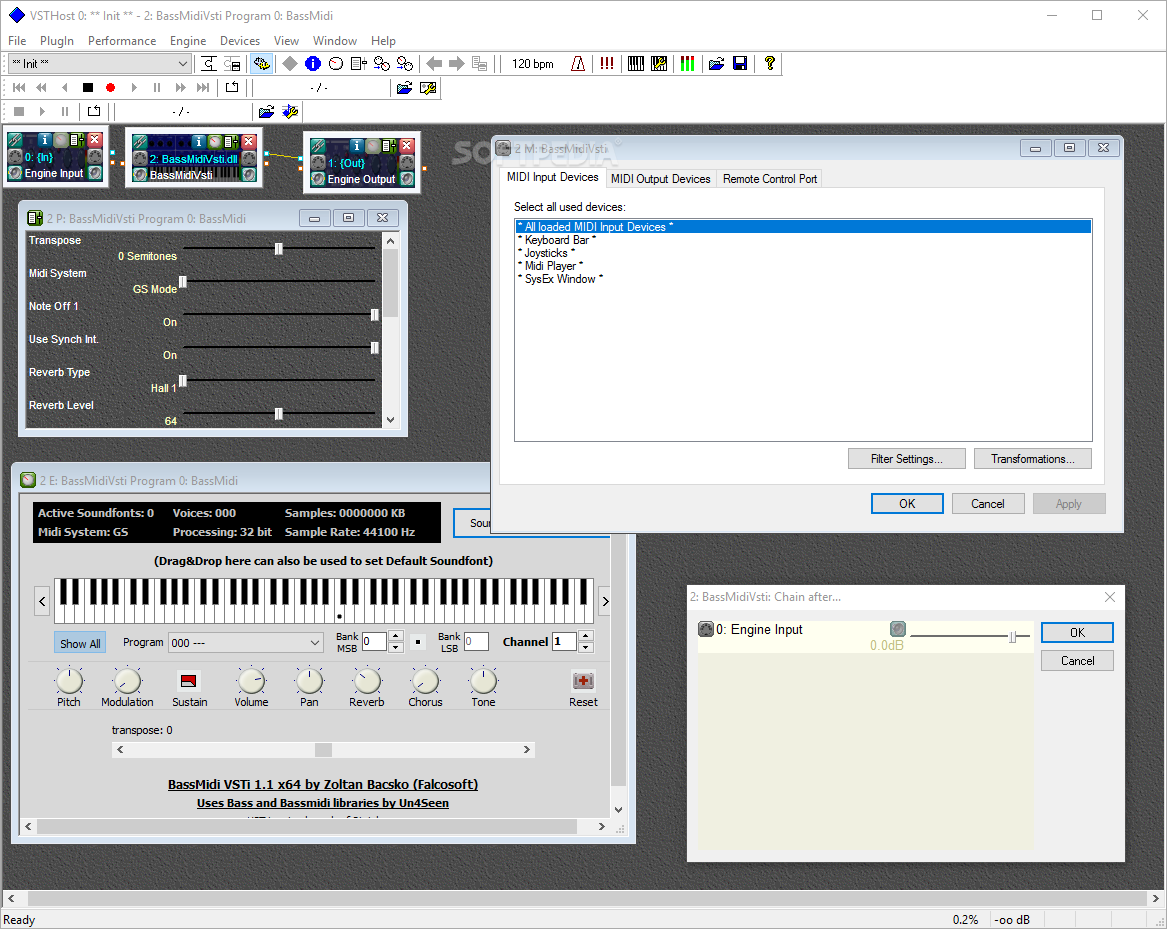
Task: Open the Init bank dropdown
Action: click(183, 64)
